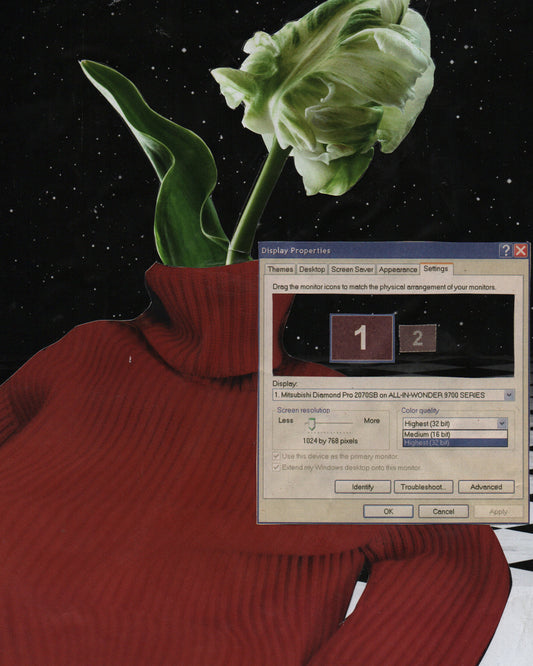Image resolution: width=533 pixels, height=666 pixels.
Task: Switch to the Desktop tab
Action: point(312,269)
